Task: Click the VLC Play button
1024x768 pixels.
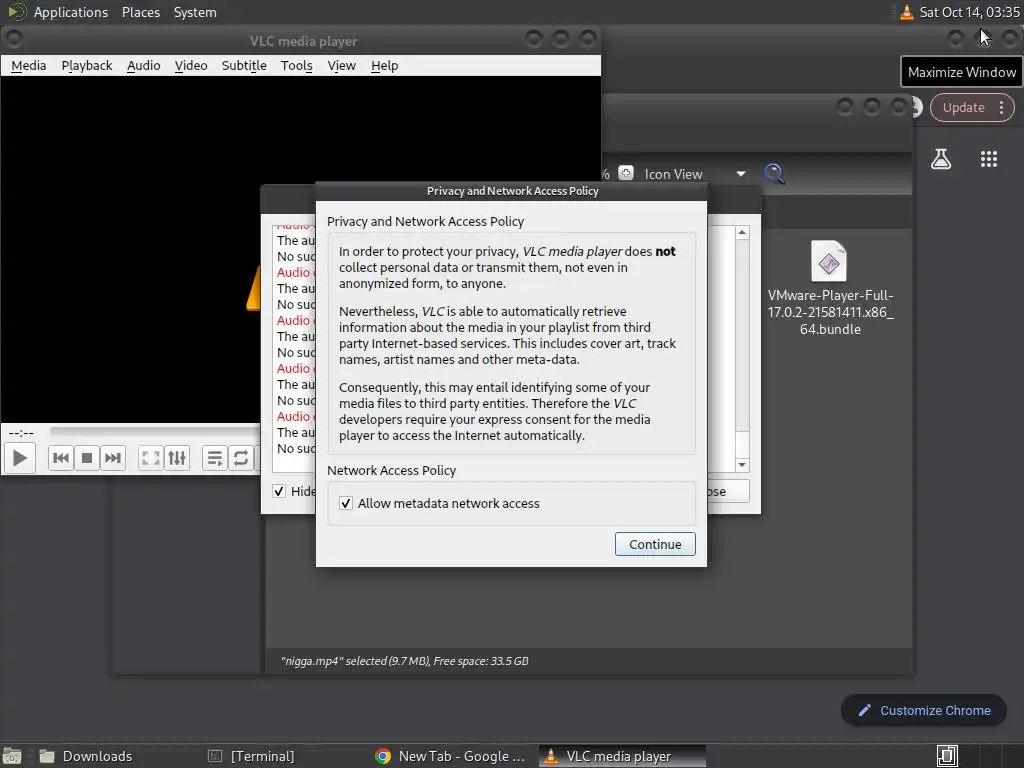Action: (x=20, y=458)
